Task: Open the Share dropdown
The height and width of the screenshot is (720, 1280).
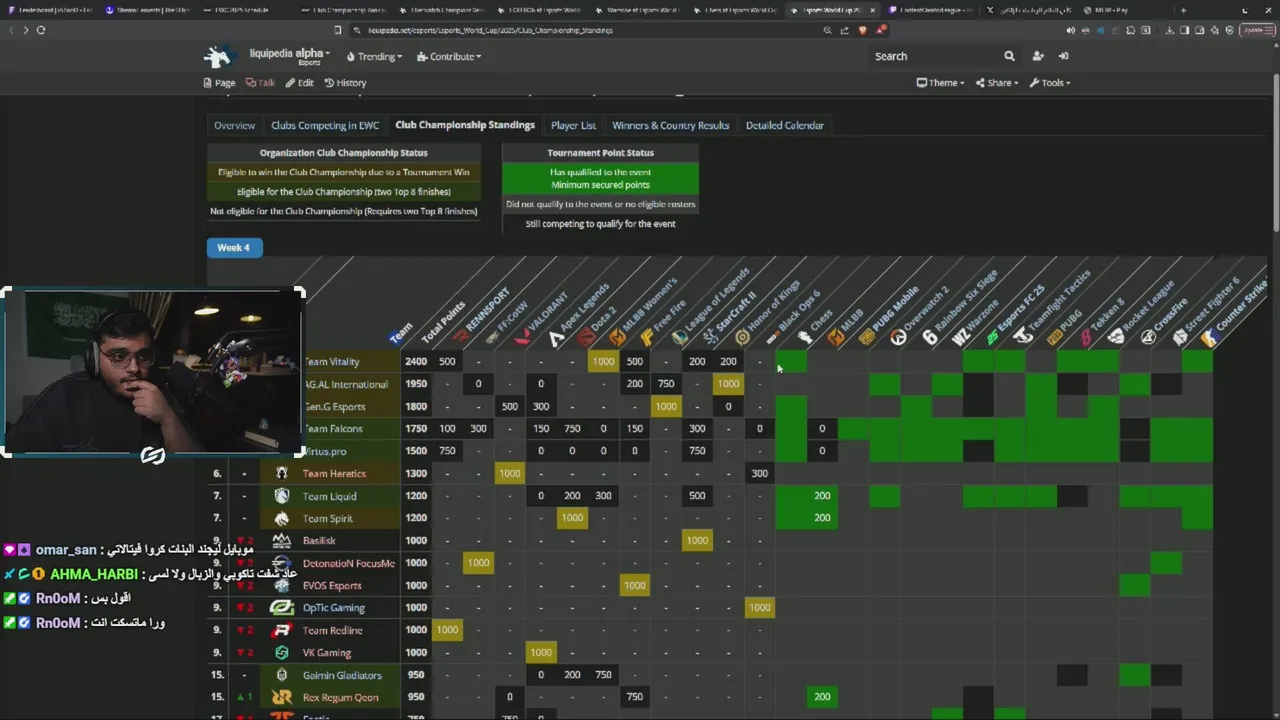Action: pyautogui.click(x=997, y=83)
